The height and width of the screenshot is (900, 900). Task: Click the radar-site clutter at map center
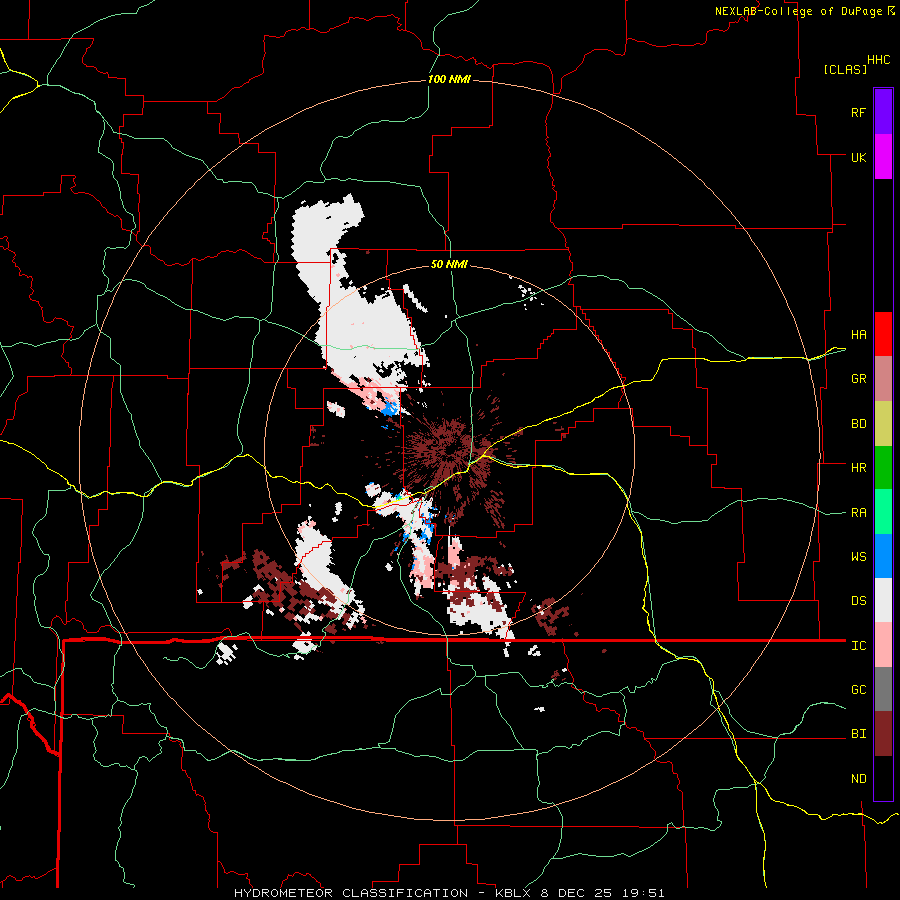449,451
